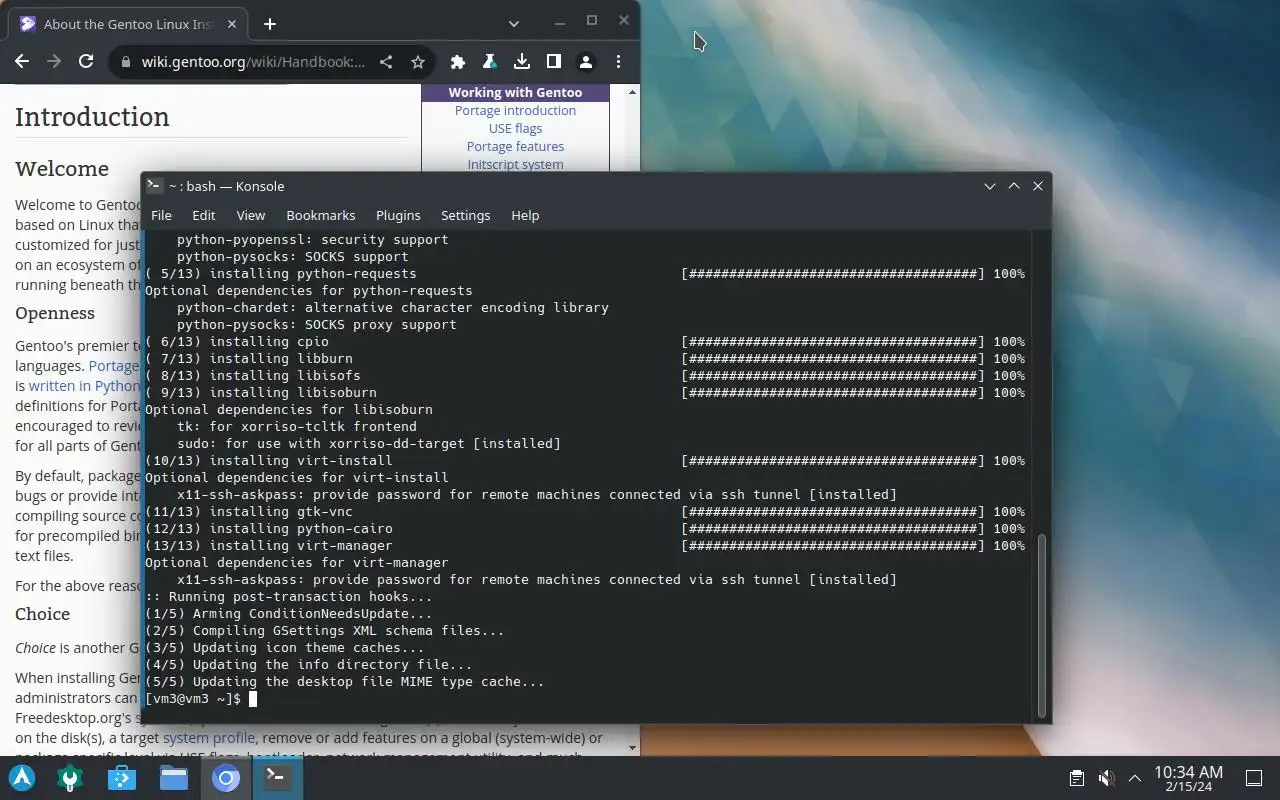Open the clock showing 10:34 AM
The width and height of the screenshot is (1280, 800).
1188,778
